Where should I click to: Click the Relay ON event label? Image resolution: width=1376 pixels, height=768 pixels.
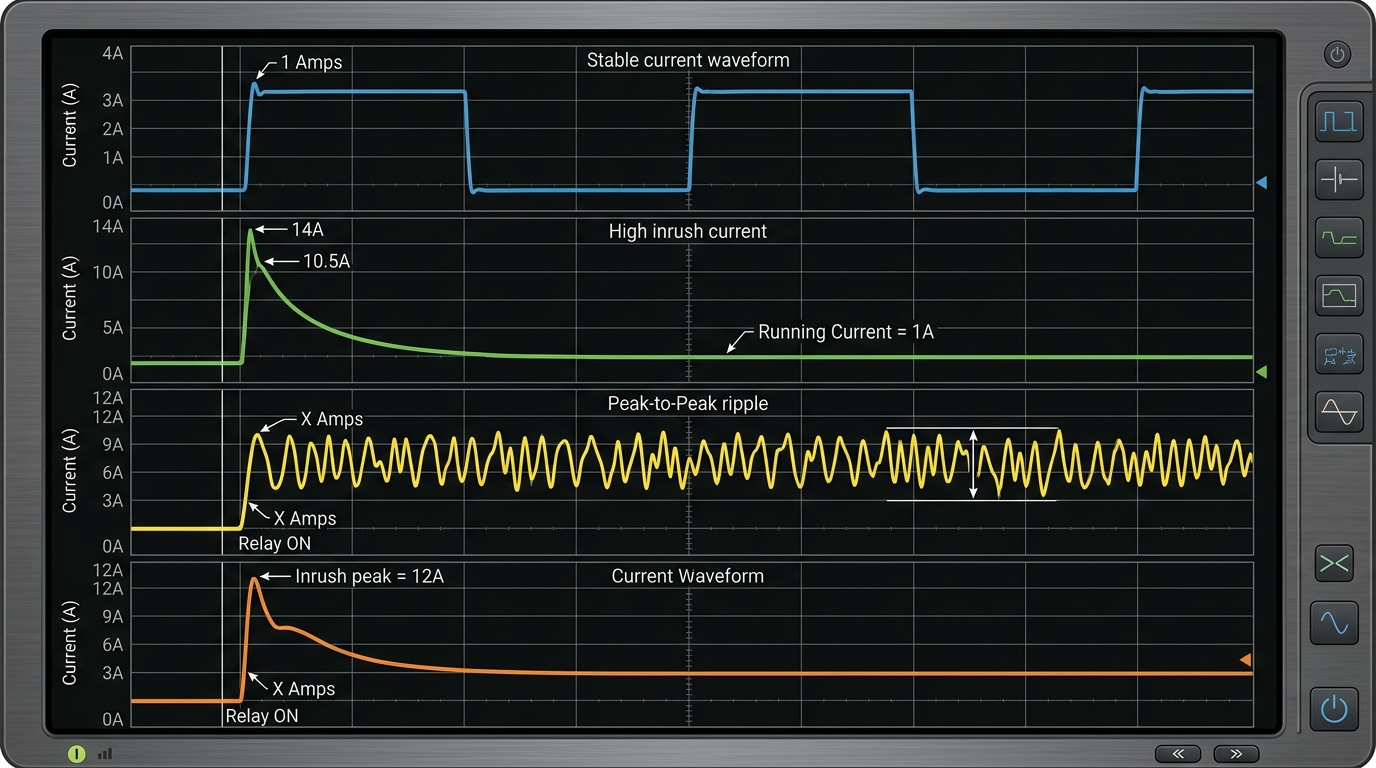coord(275,543)
